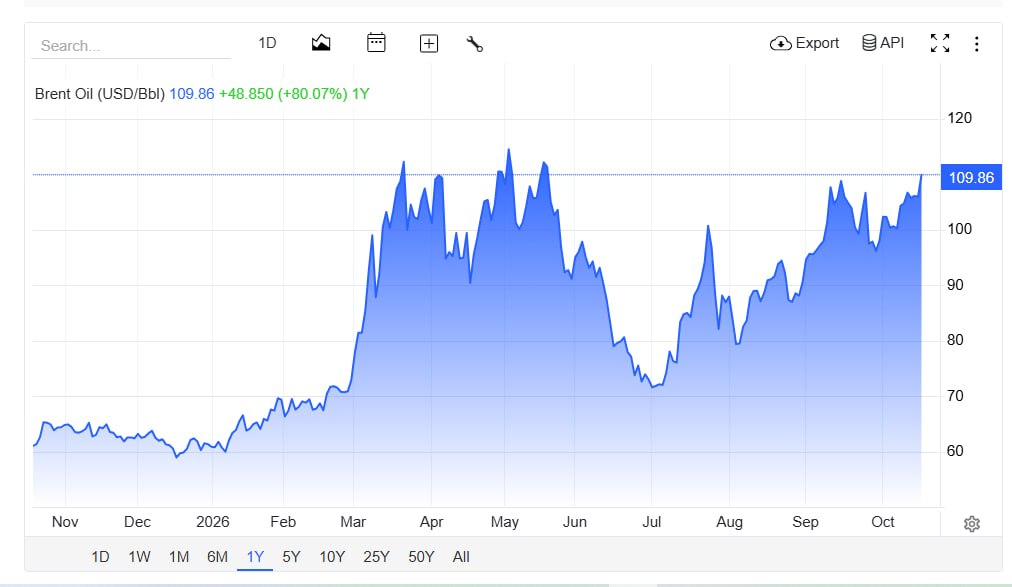Open the 1D interval dropdown
This screenshot has height=587, width=1012.
pos(267,43)
